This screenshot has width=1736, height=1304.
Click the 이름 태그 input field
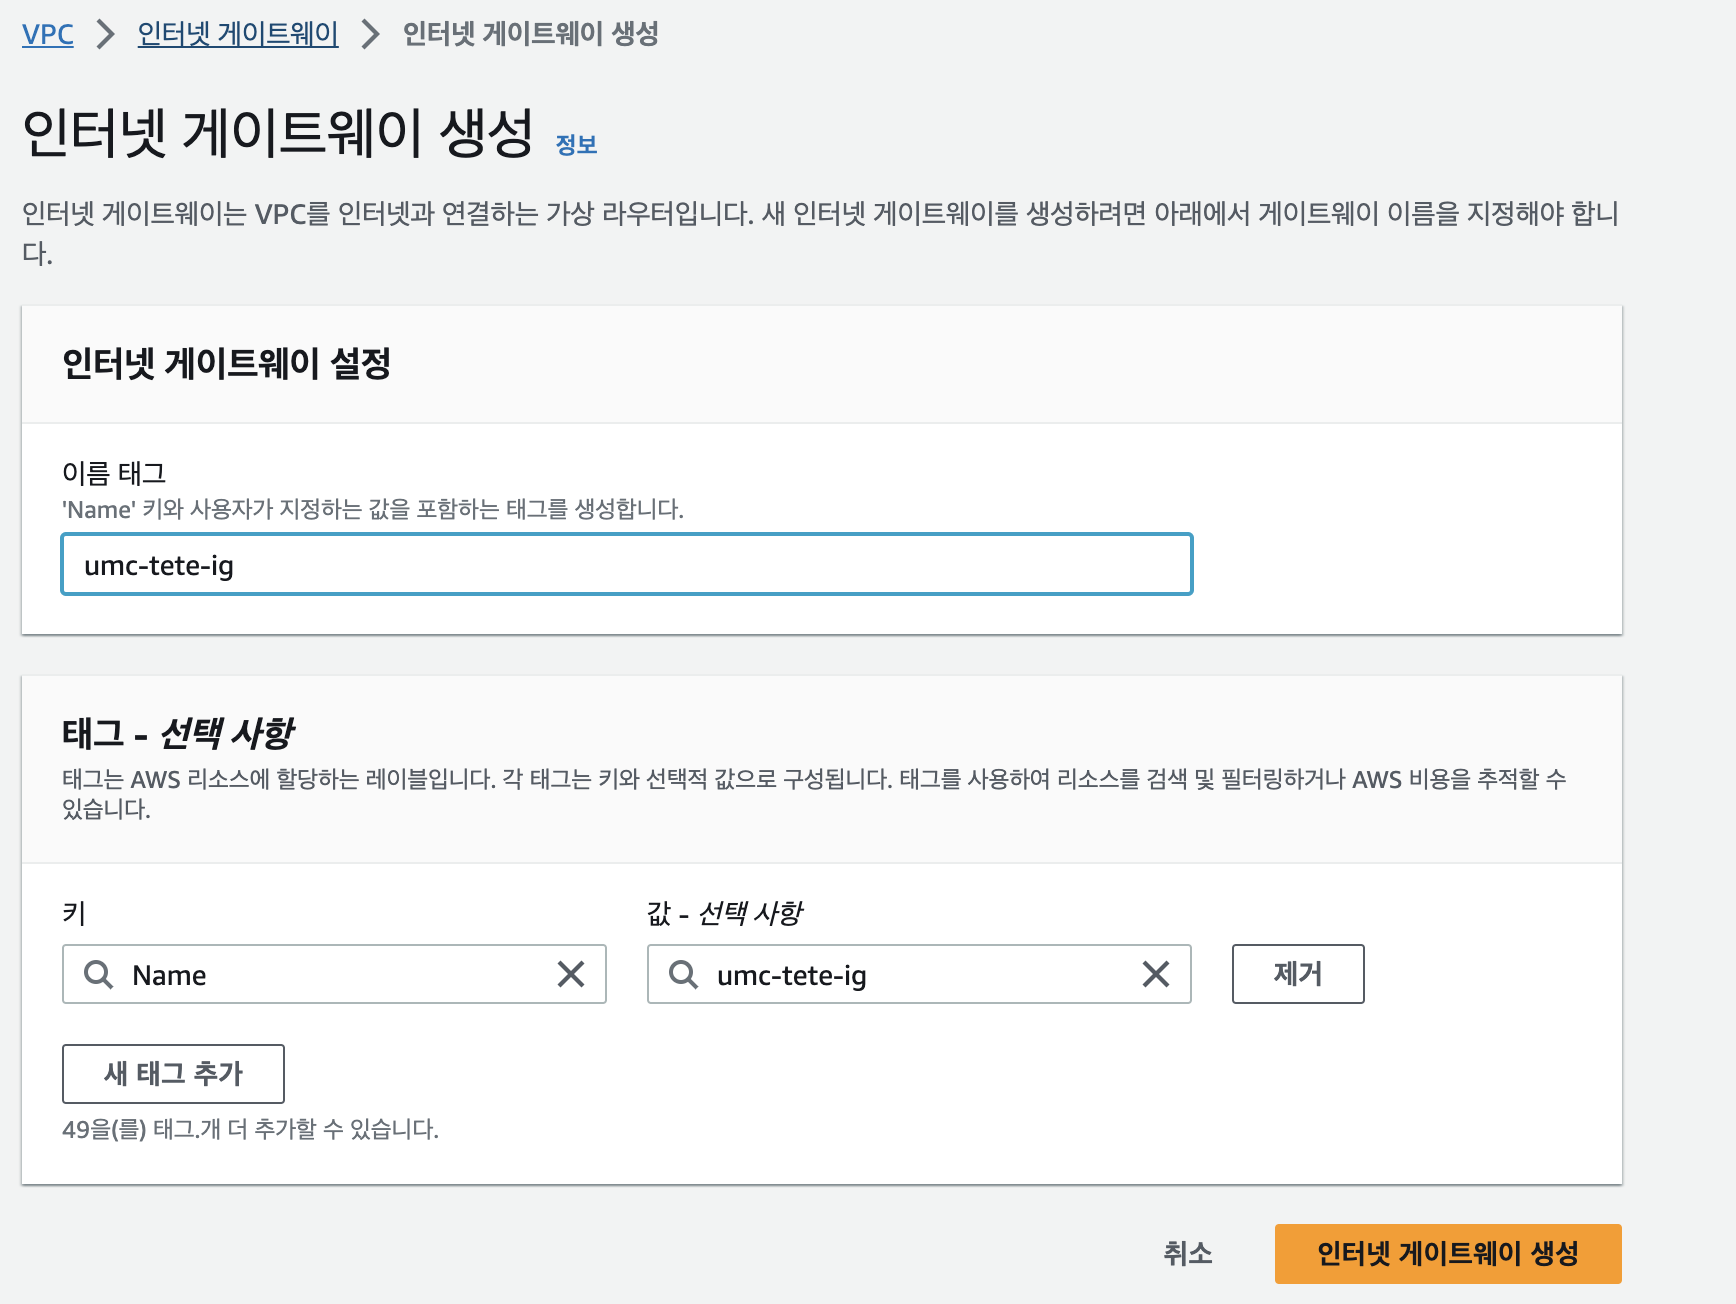(x=627, y=564)
